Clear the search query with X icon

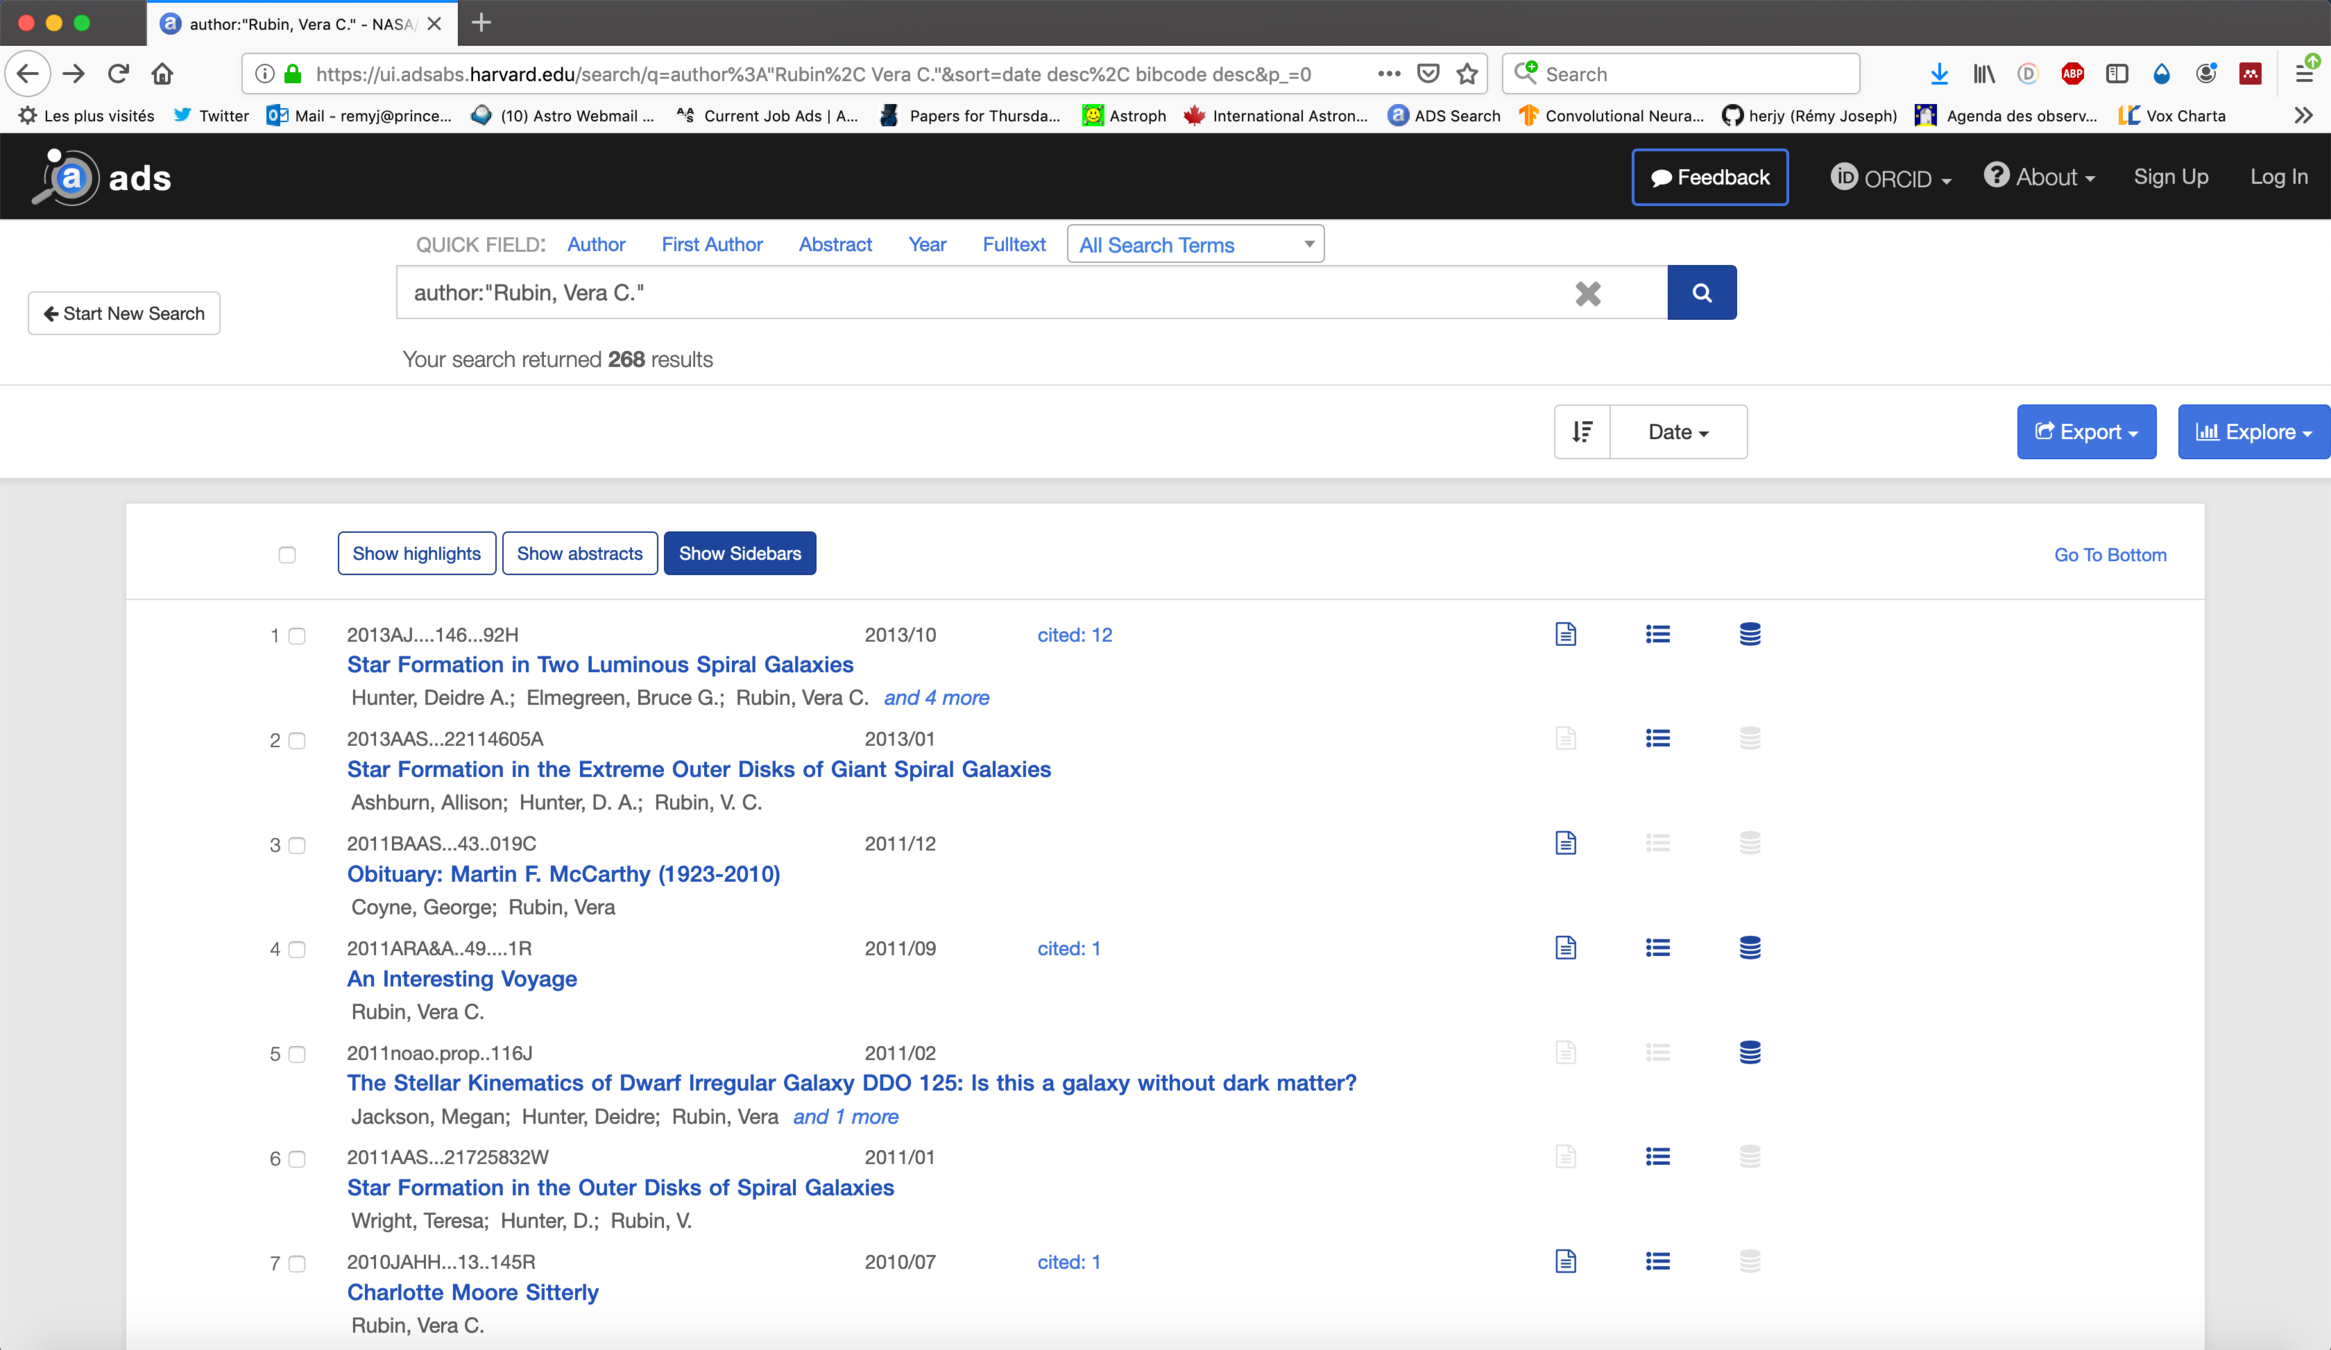[1587, 293]
